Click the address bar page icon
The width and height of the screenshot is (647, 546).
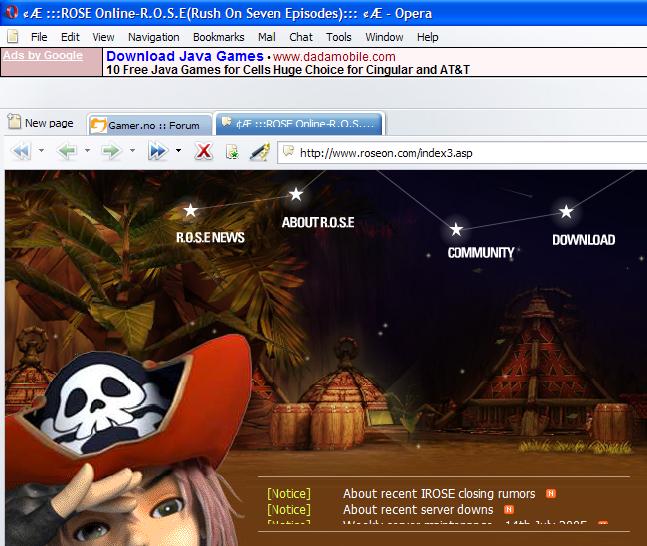[x=288, y=151]
